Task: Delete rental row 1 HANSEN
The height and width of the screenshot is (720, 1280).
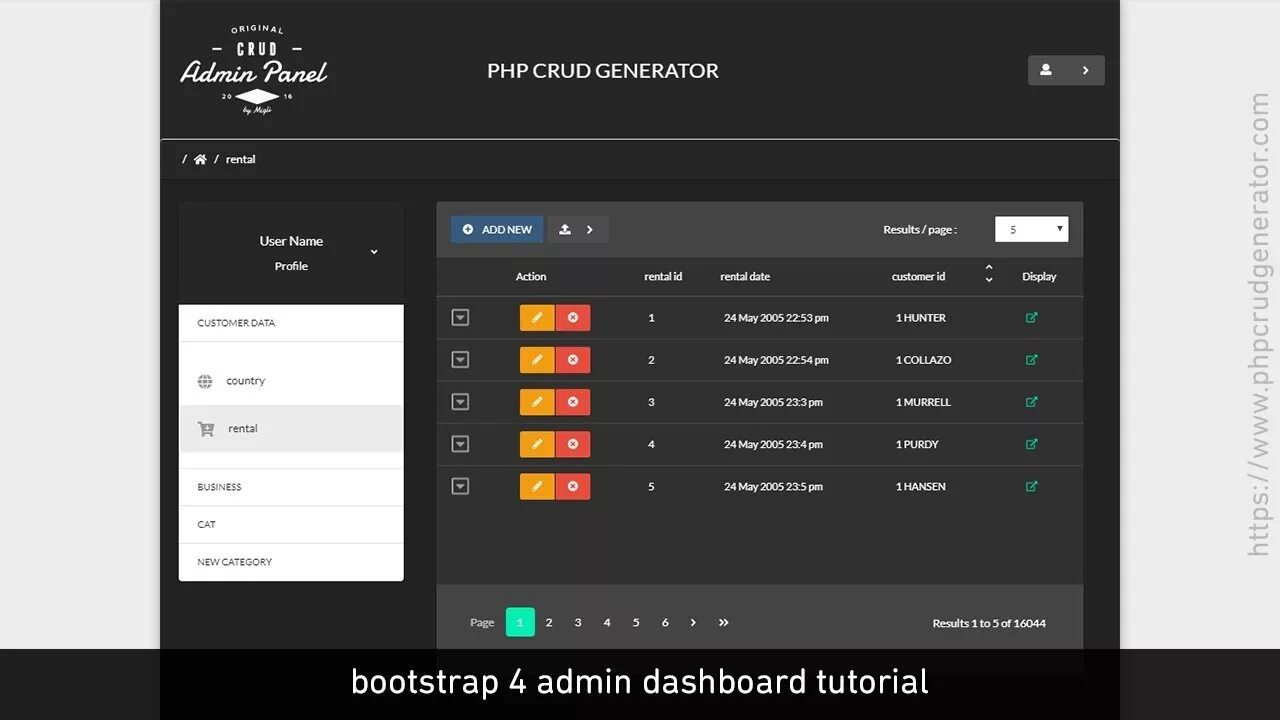Action: tap(573, 486)
